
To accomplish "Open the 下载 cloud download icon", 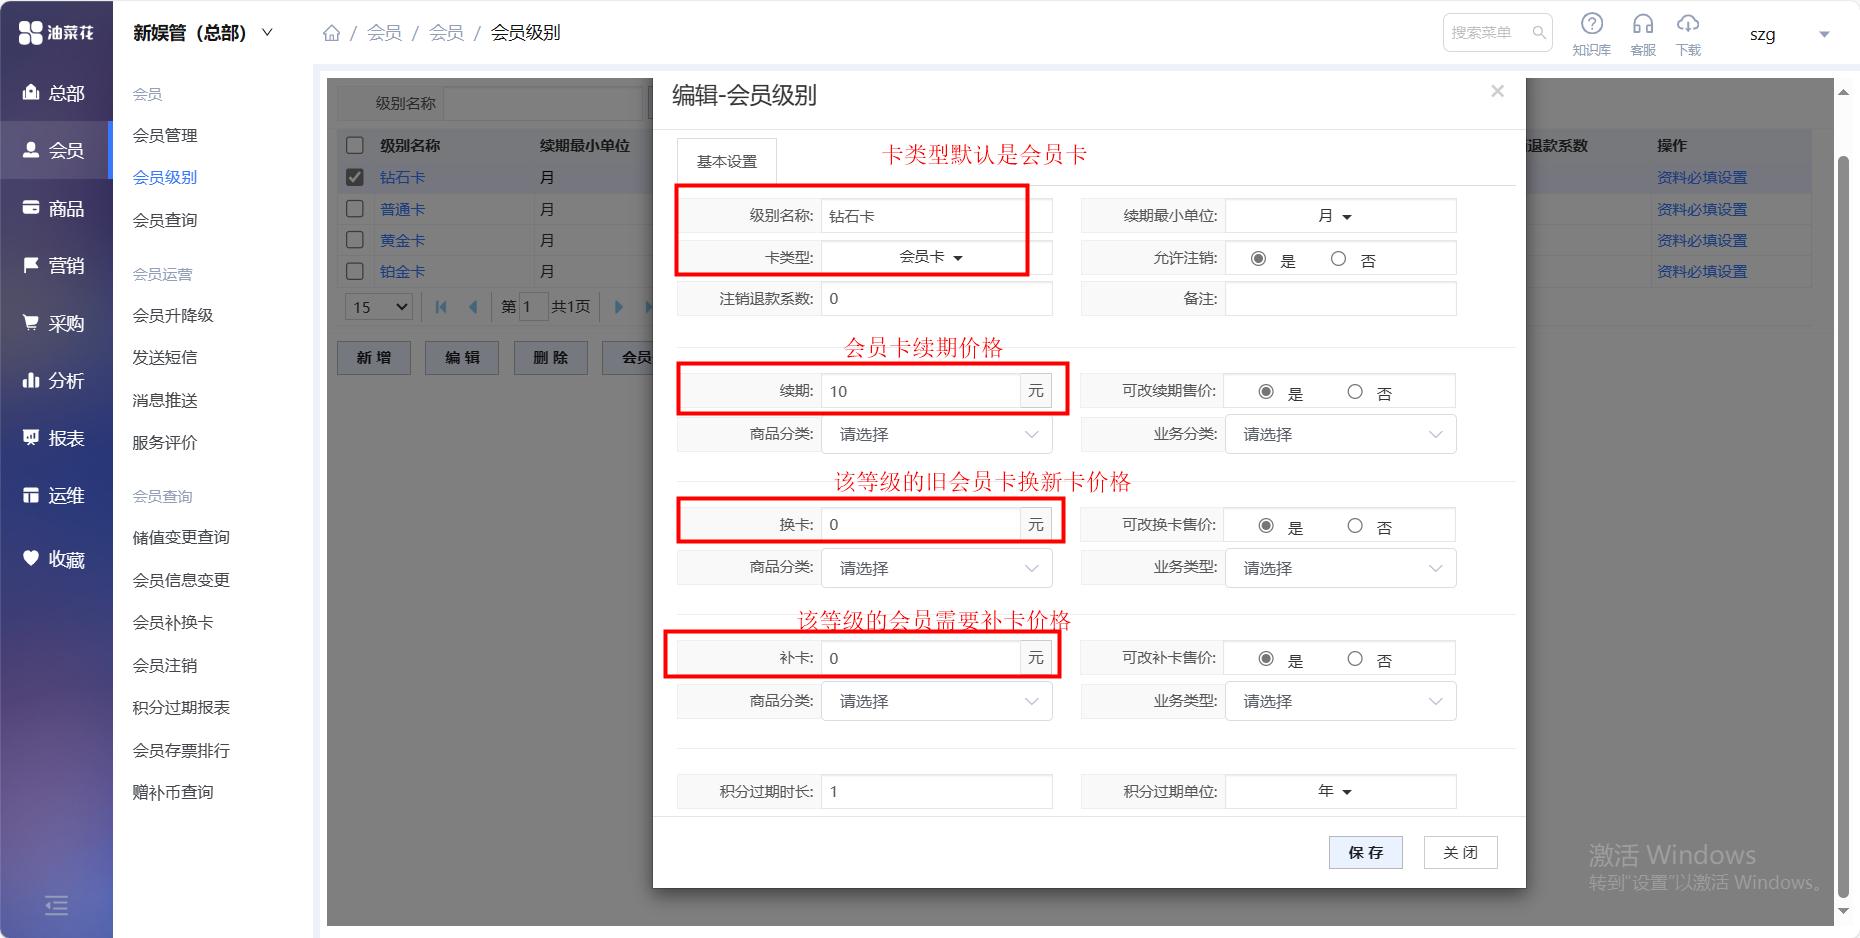I will click(1688, 33).
